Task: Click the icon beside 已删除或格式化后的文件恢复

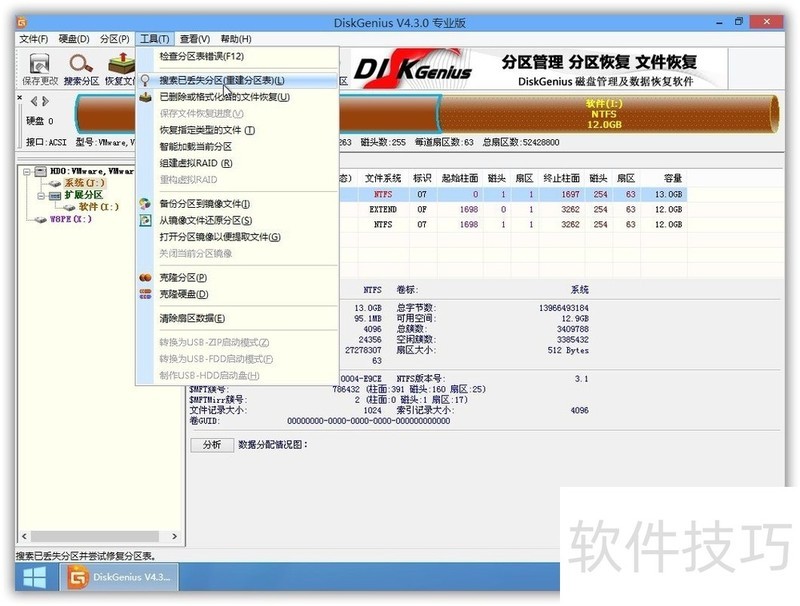Action: (145, 97)
